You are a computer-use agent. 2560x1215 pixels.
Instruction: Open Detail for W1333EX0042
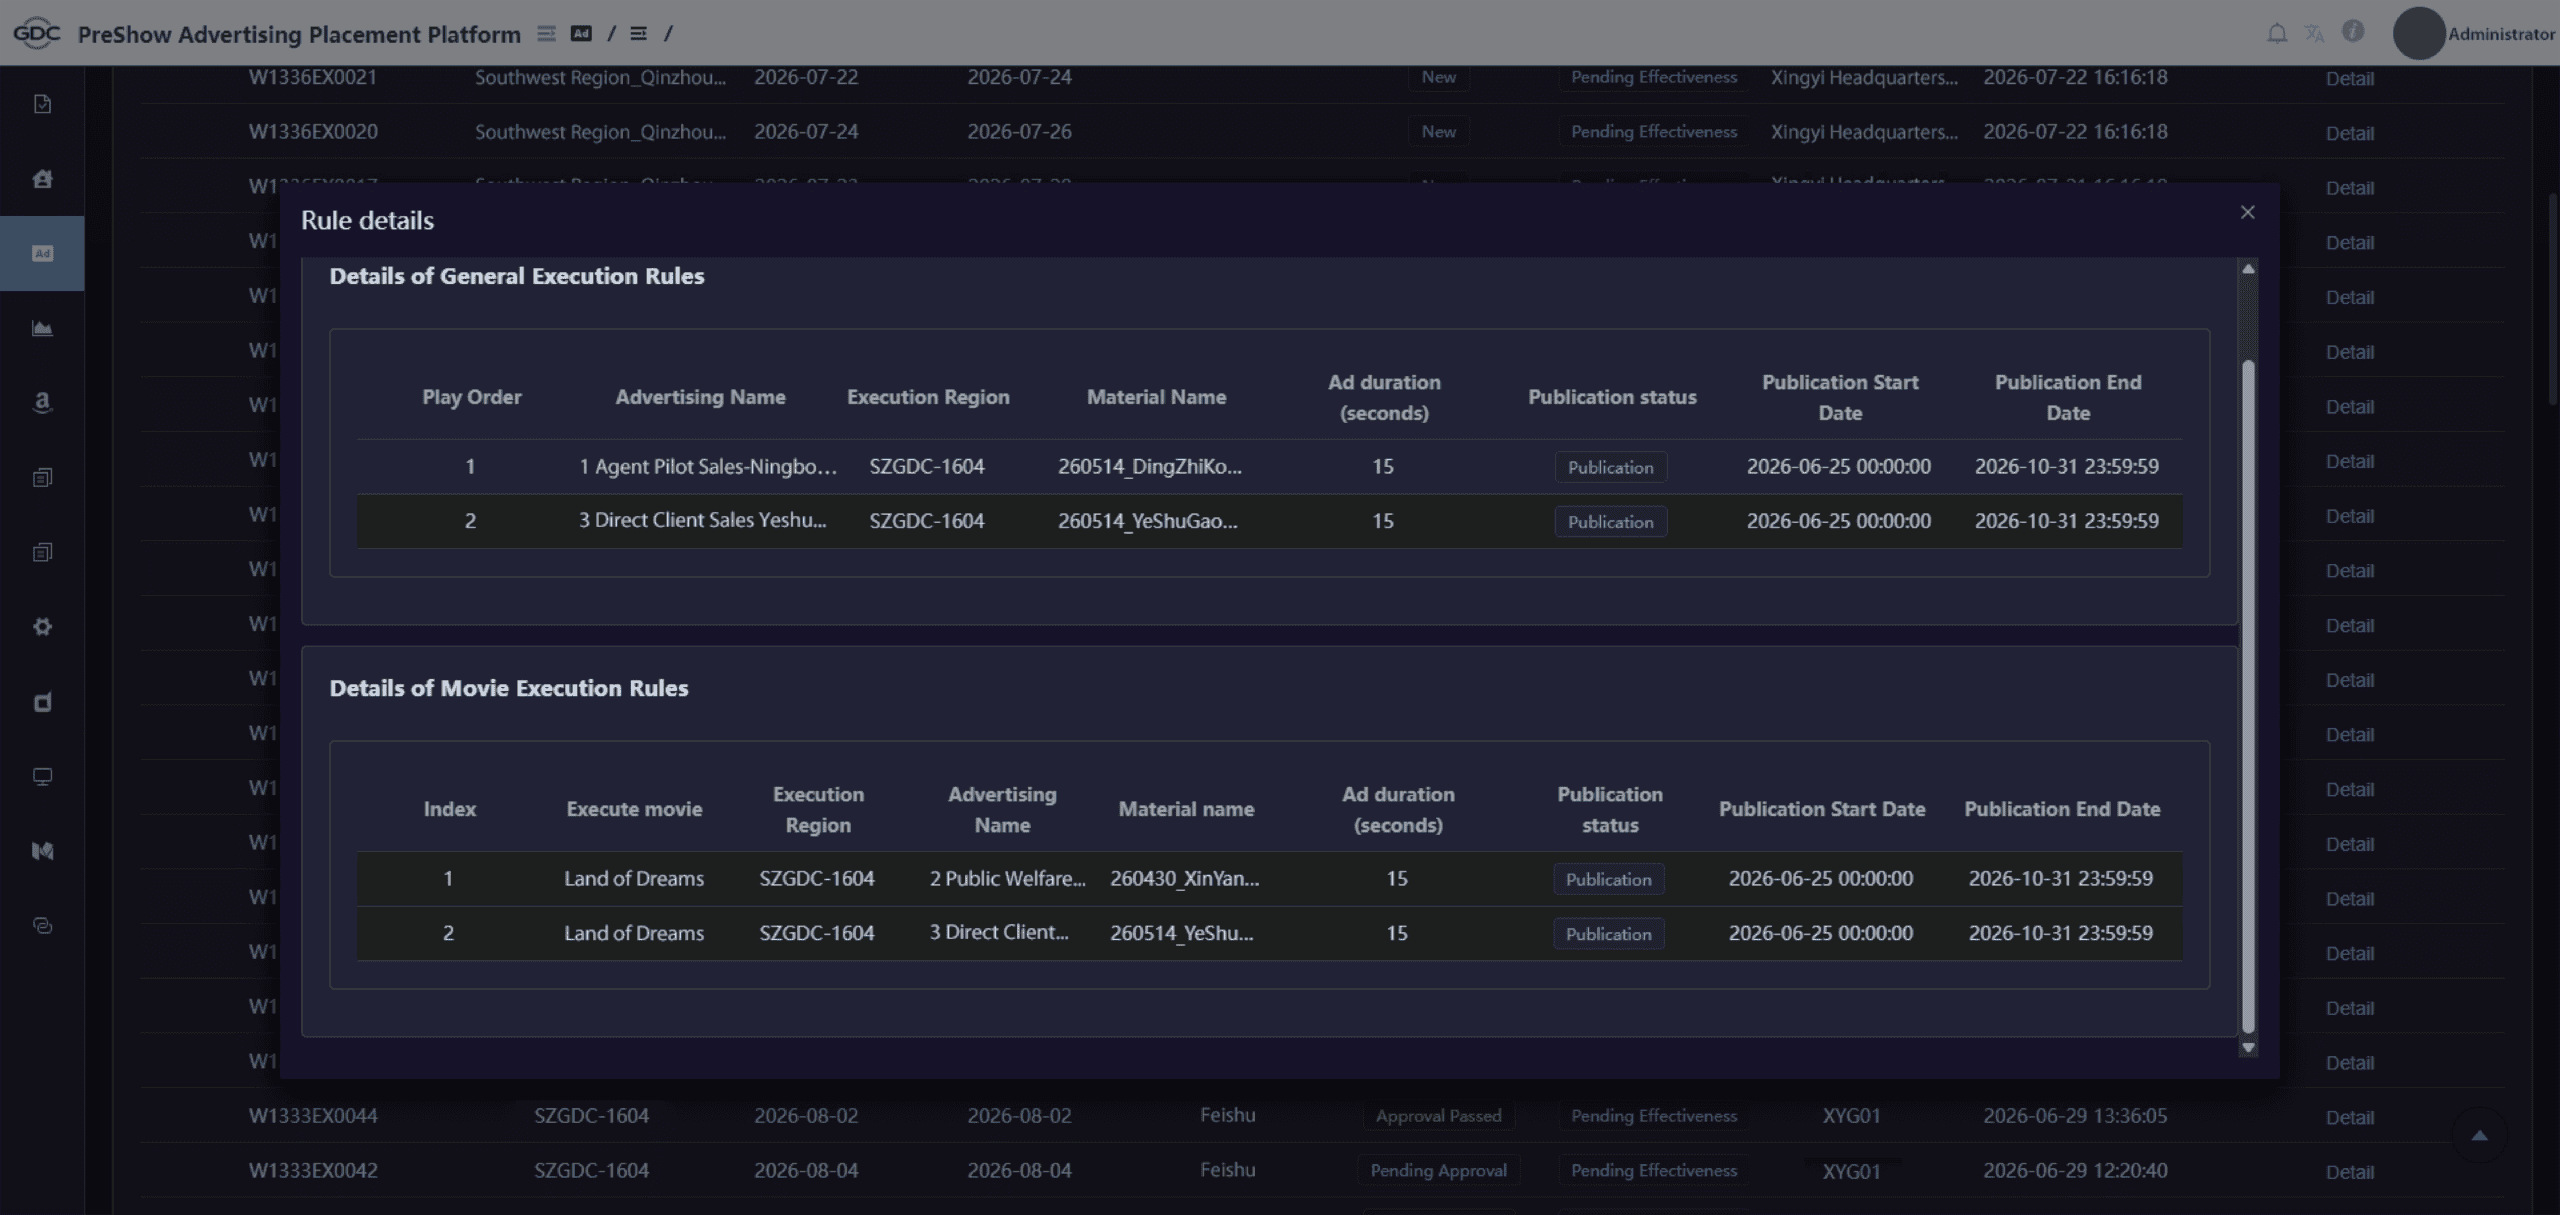click(x=2349, y=1172)
